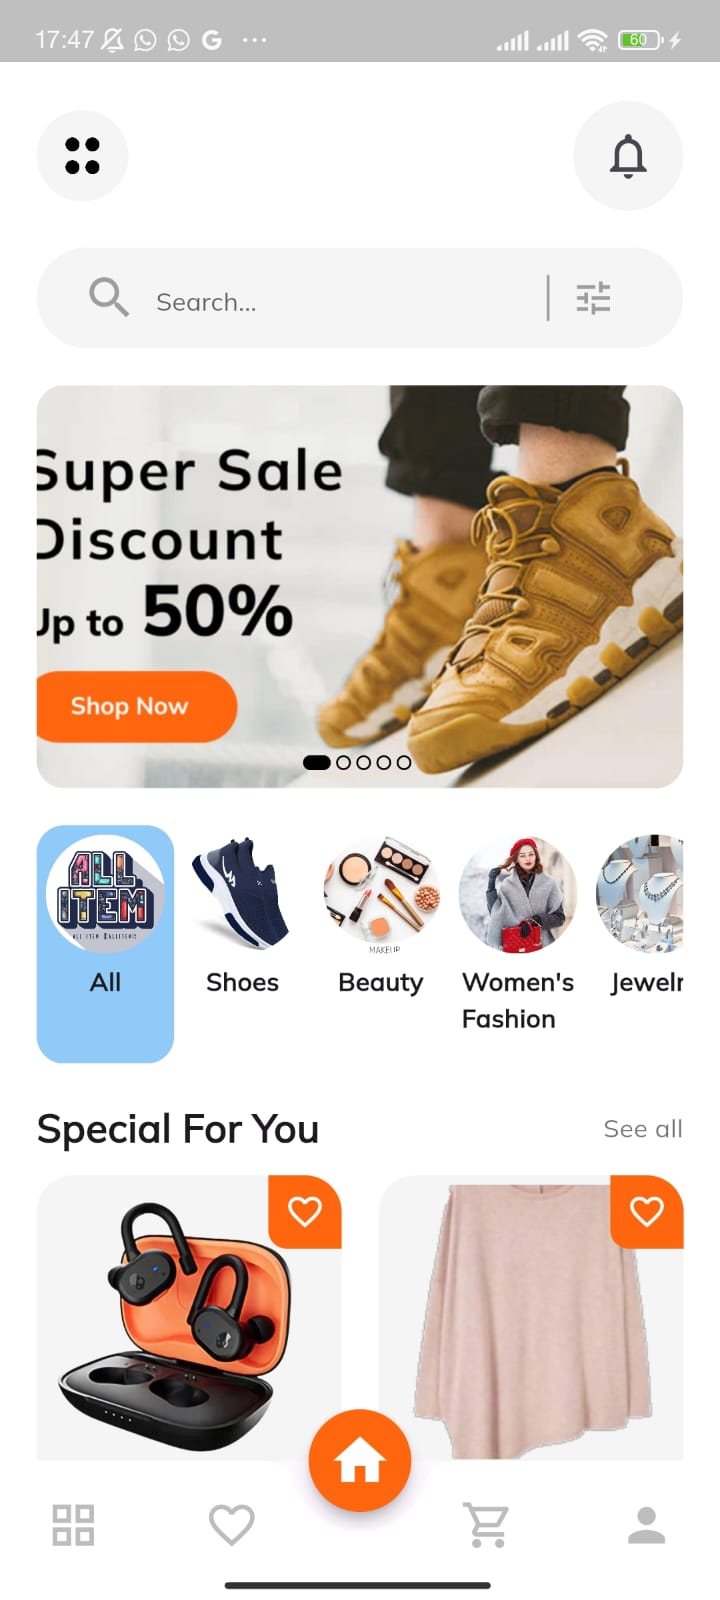The height and width of the screenshot is (1600, 720).
Task: Click the search magnifier icon
Action: click(108, 297)
